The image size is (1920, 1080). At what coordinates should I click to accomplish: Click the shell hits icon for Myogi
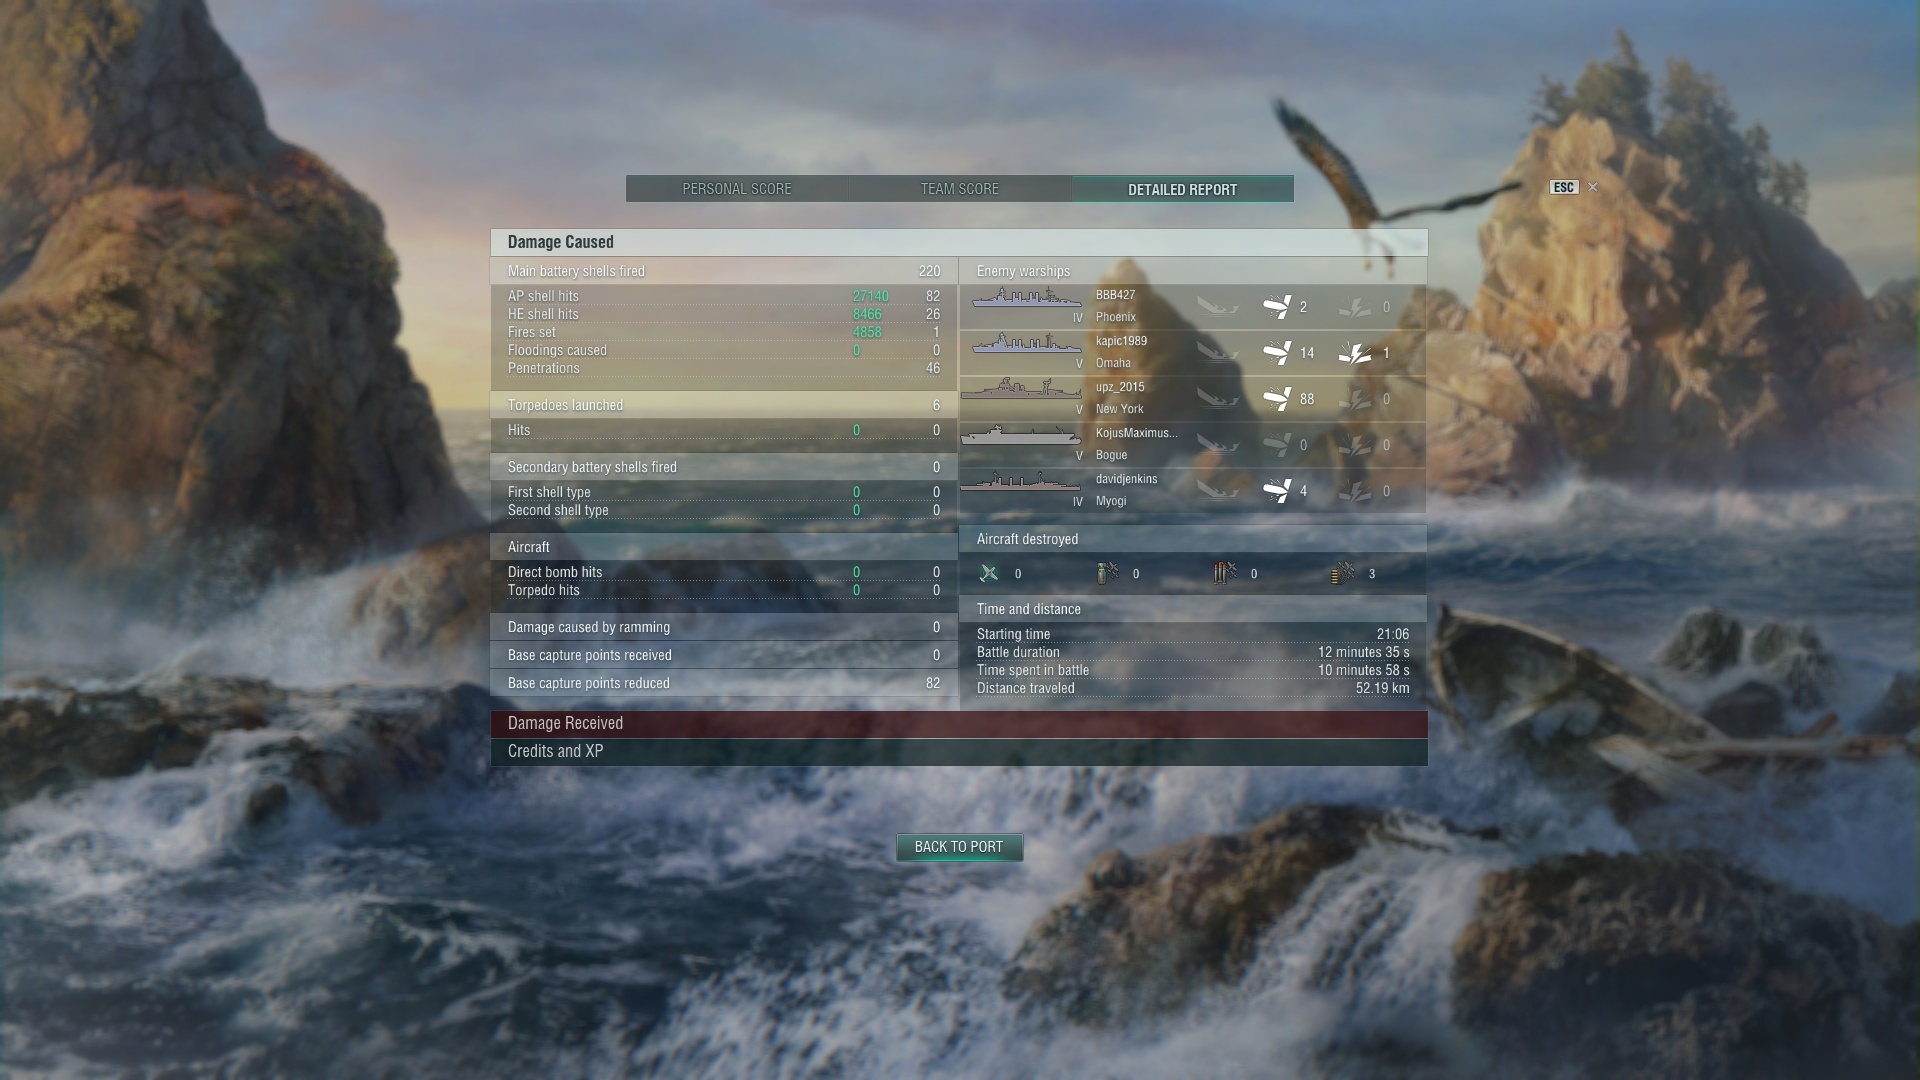tap(1277, 491)
